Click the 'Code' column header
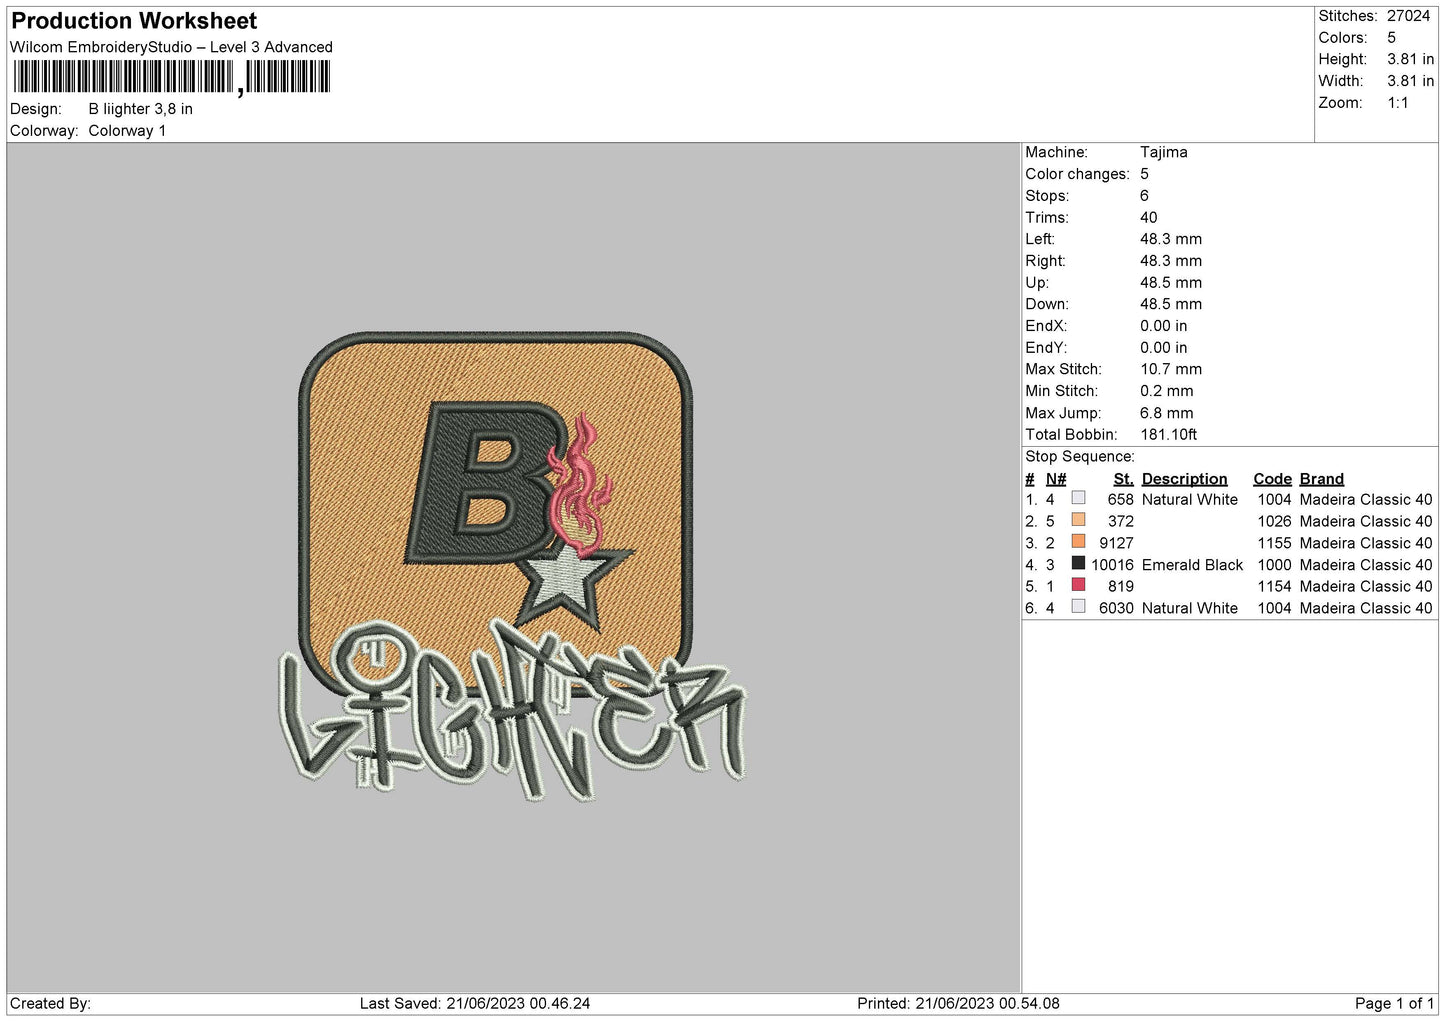The image size is (1445, 1021). 1272,479
